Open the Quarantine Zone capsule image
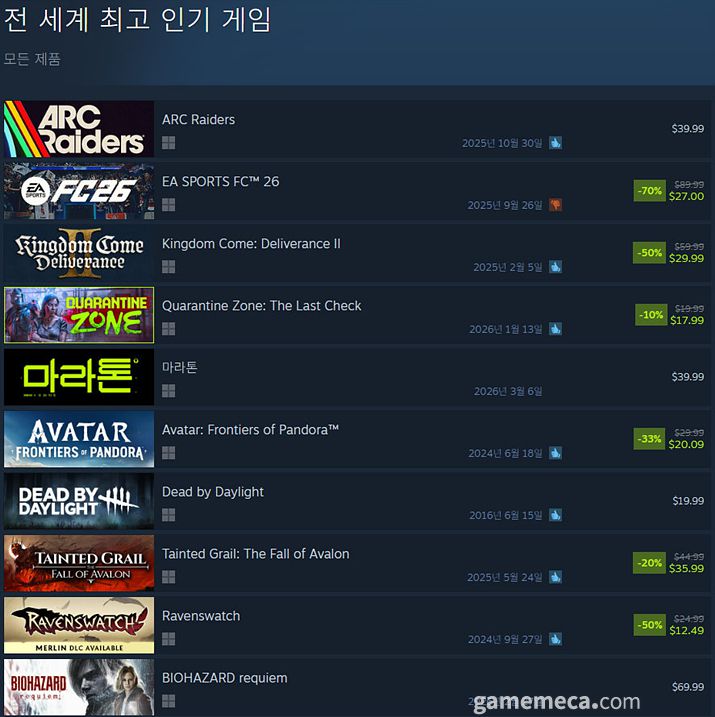The width and height of the screenshot is (715, 717). 79,315
